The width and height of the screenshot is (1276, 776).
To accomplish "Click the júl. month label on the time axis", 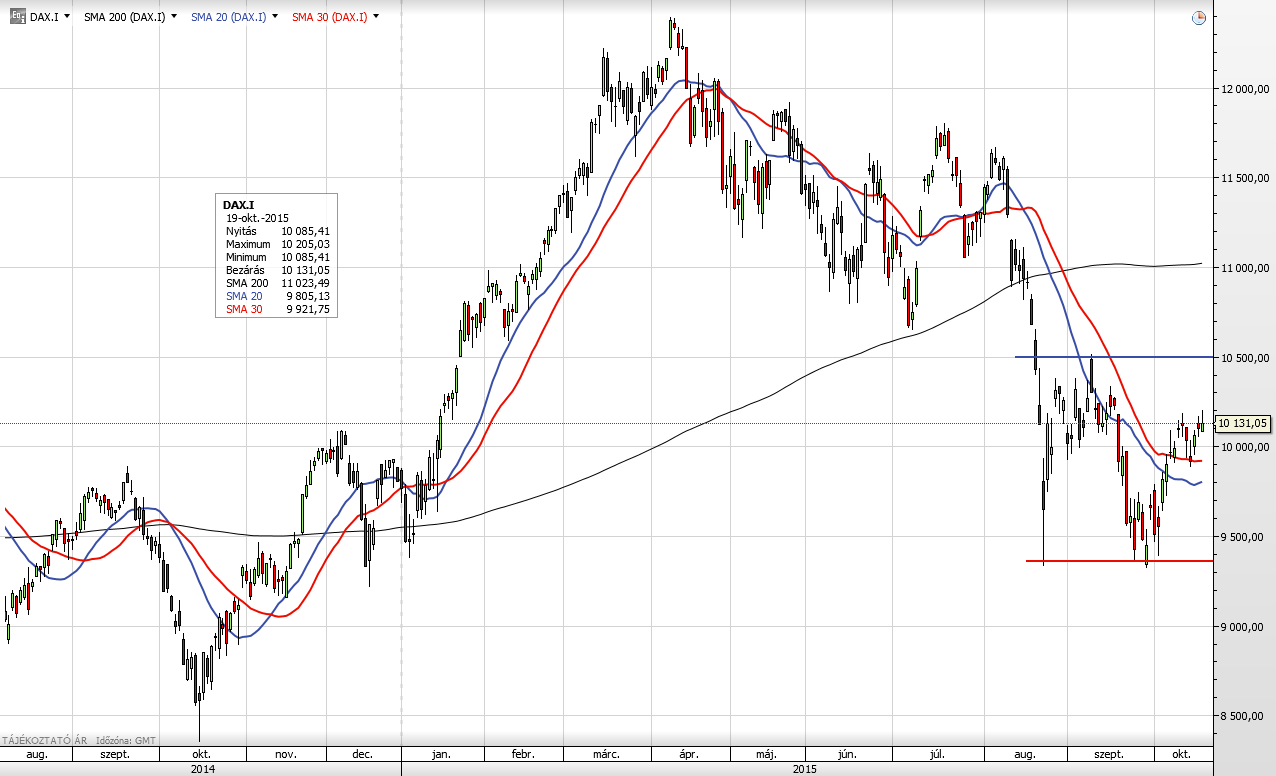I will [936, 754].
